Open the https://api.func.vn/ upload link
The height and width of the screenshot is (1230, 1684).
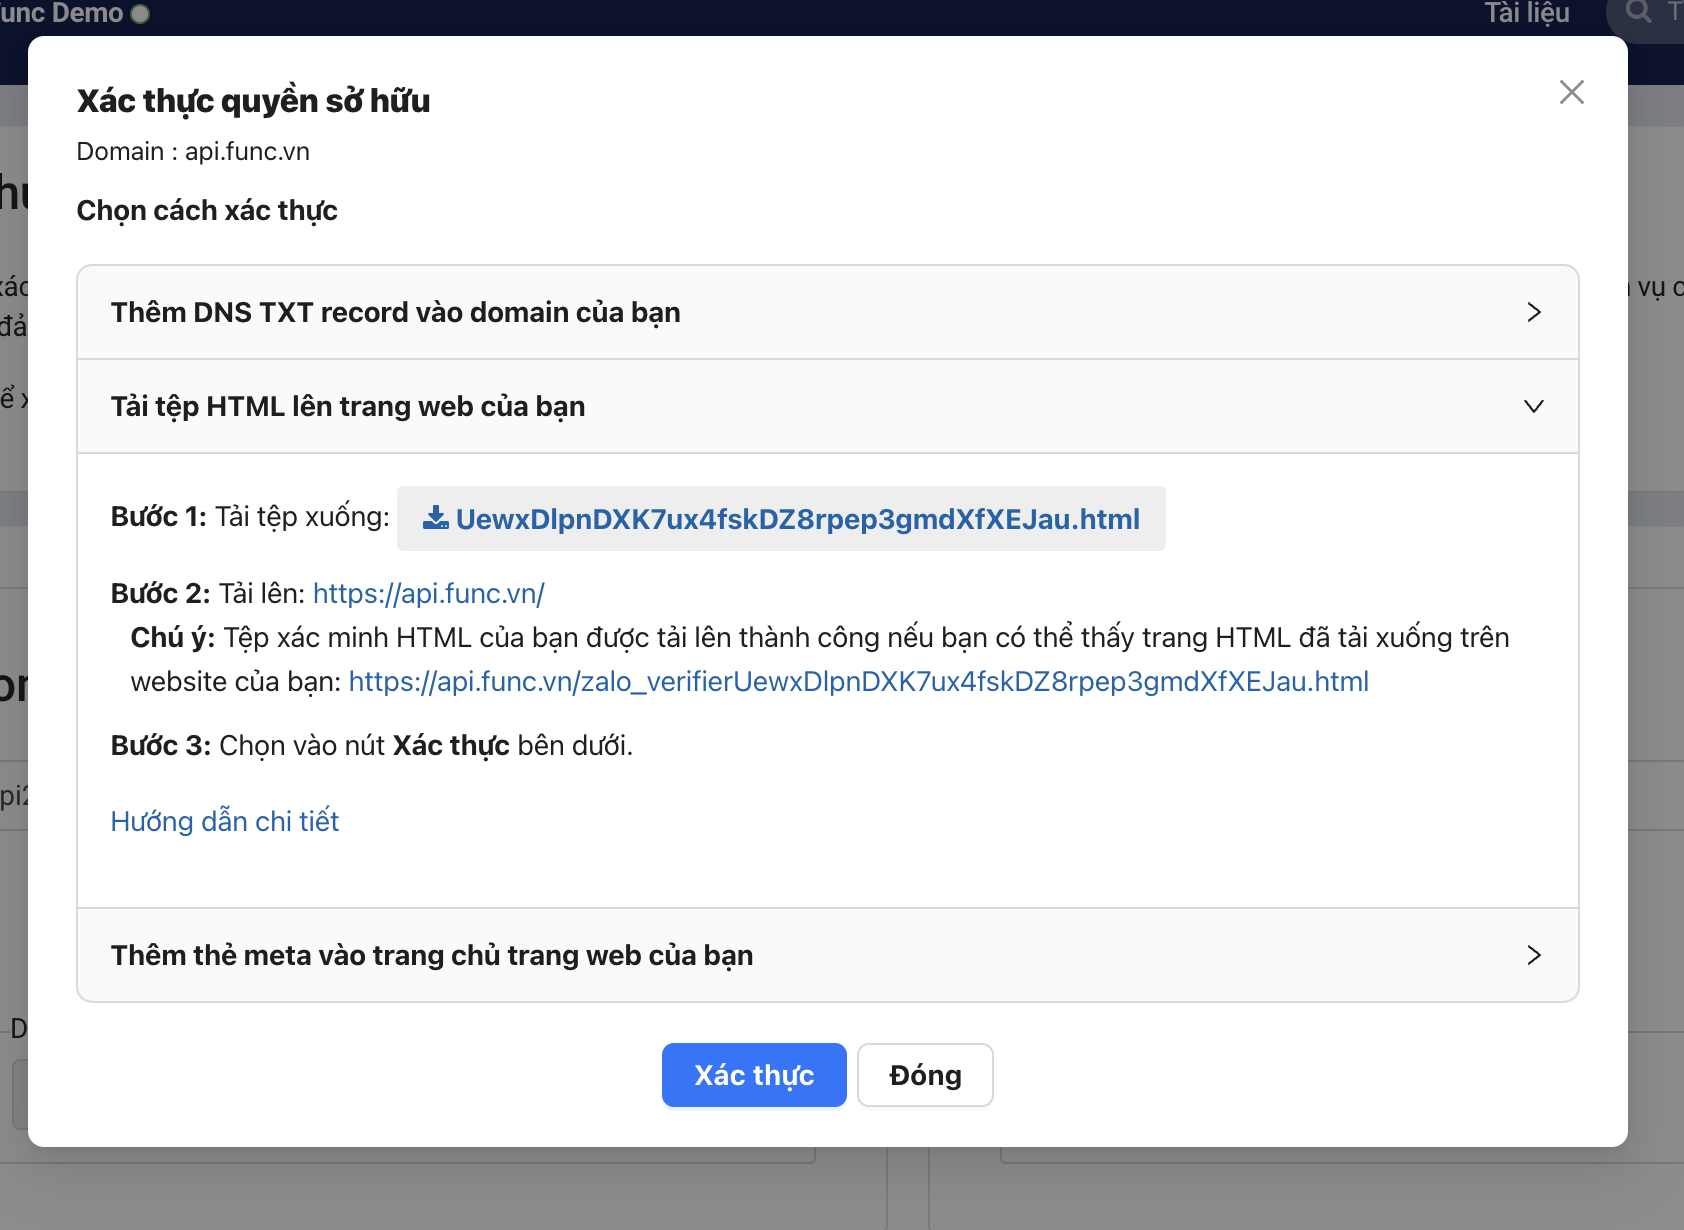coord(428,593)
